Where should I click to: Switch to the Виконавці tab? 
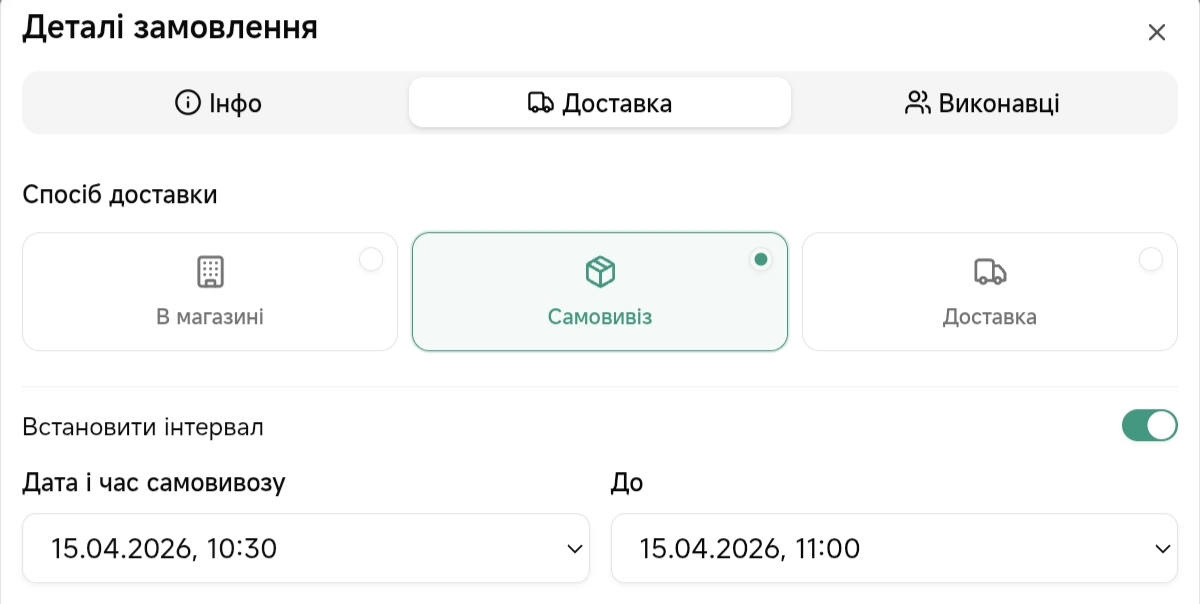[982, 103]
